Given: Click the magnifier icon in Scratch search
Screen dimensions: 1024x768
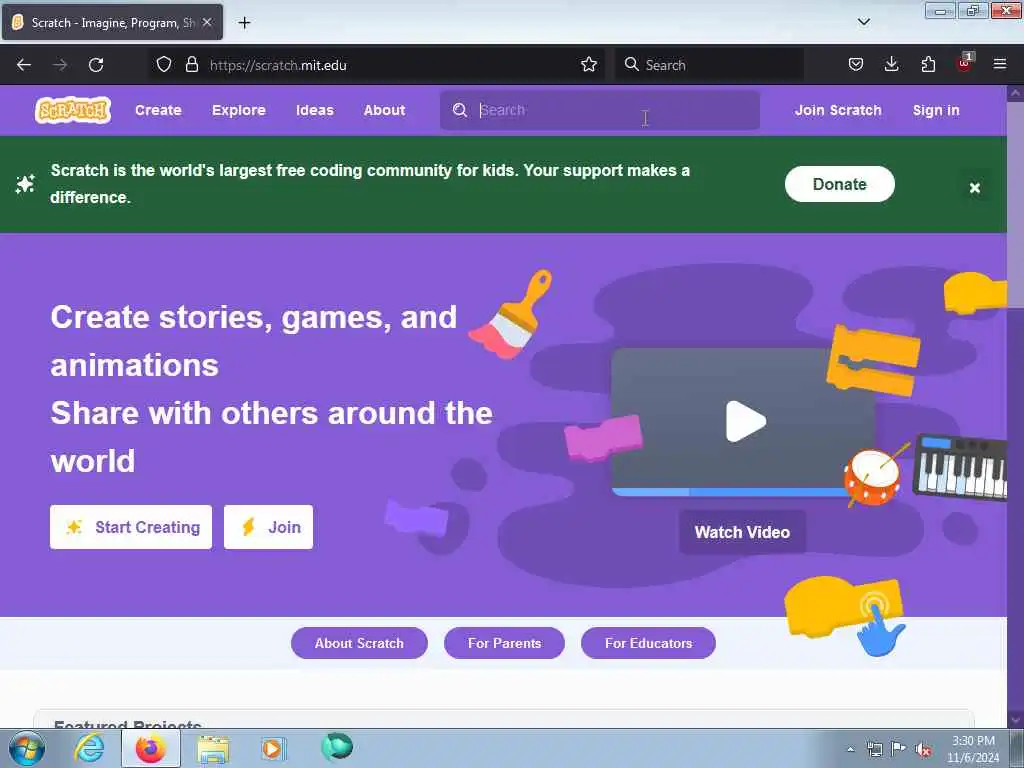Looking at the screenshot, I should pos(460,110).
